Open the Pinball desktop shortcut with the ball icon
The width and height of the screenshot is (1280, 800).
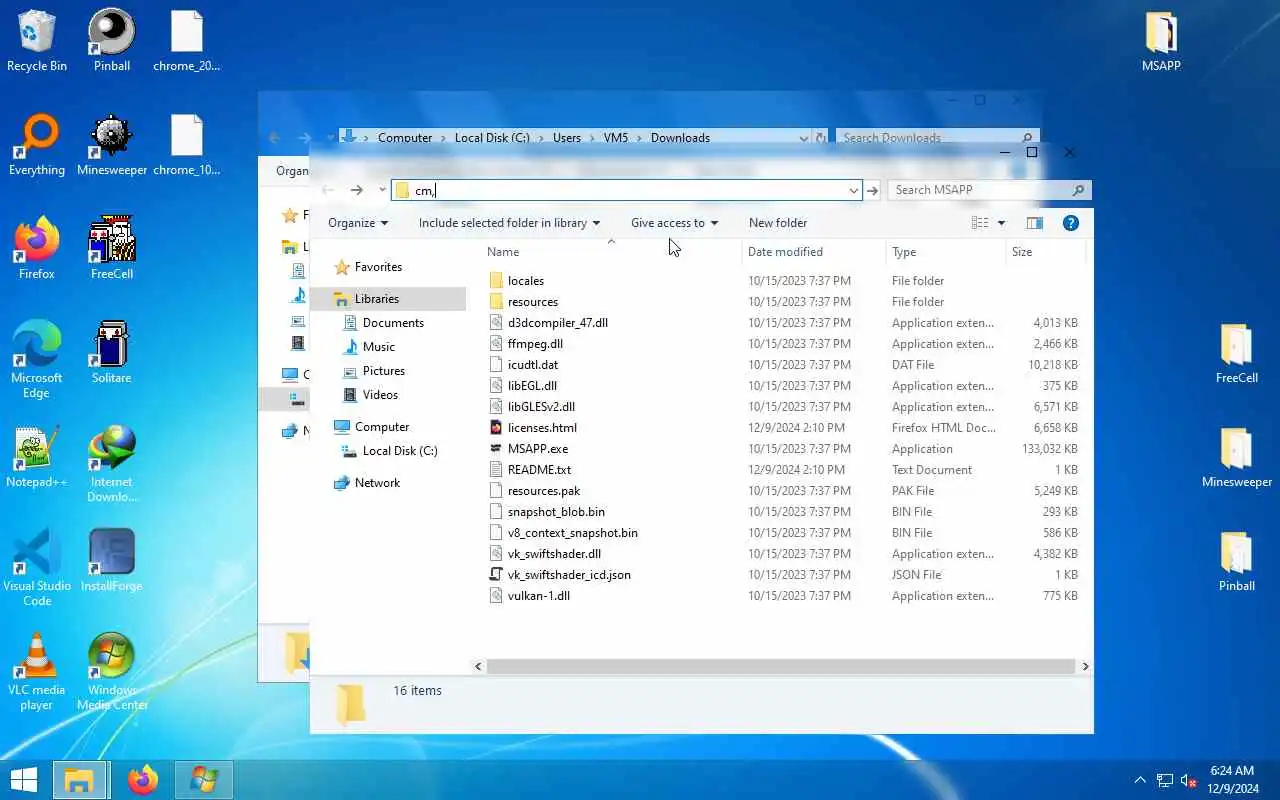[112, 41]
